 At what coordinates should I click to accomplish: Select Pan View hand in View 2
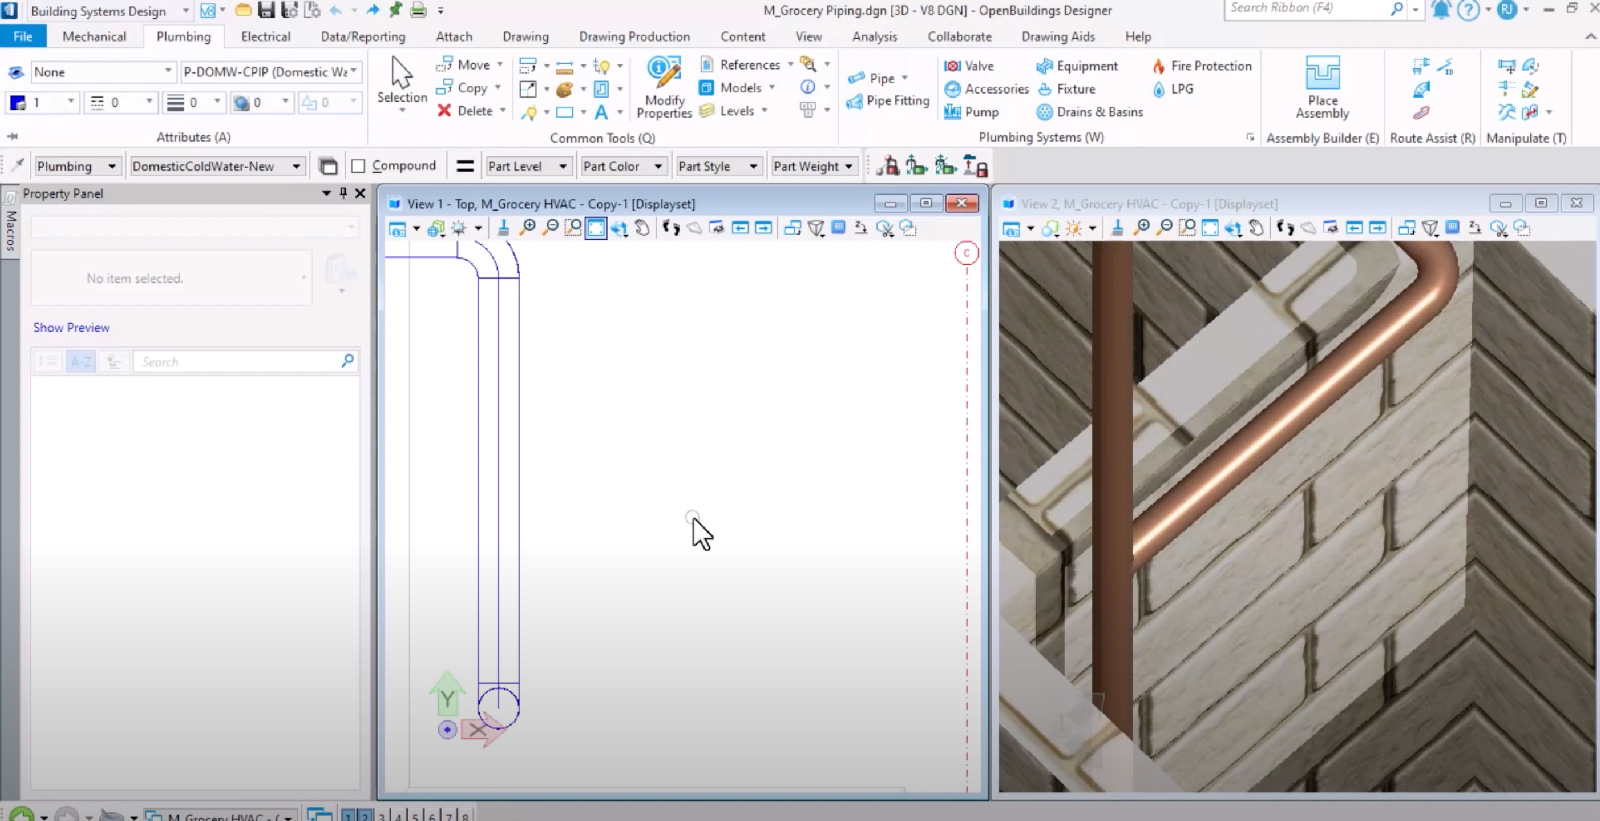point(1256,228)
